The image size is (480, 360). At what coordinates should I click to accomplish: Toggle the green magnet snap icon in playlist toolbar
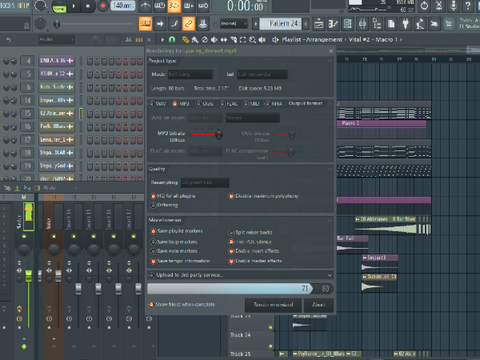[x=172, y=40]
